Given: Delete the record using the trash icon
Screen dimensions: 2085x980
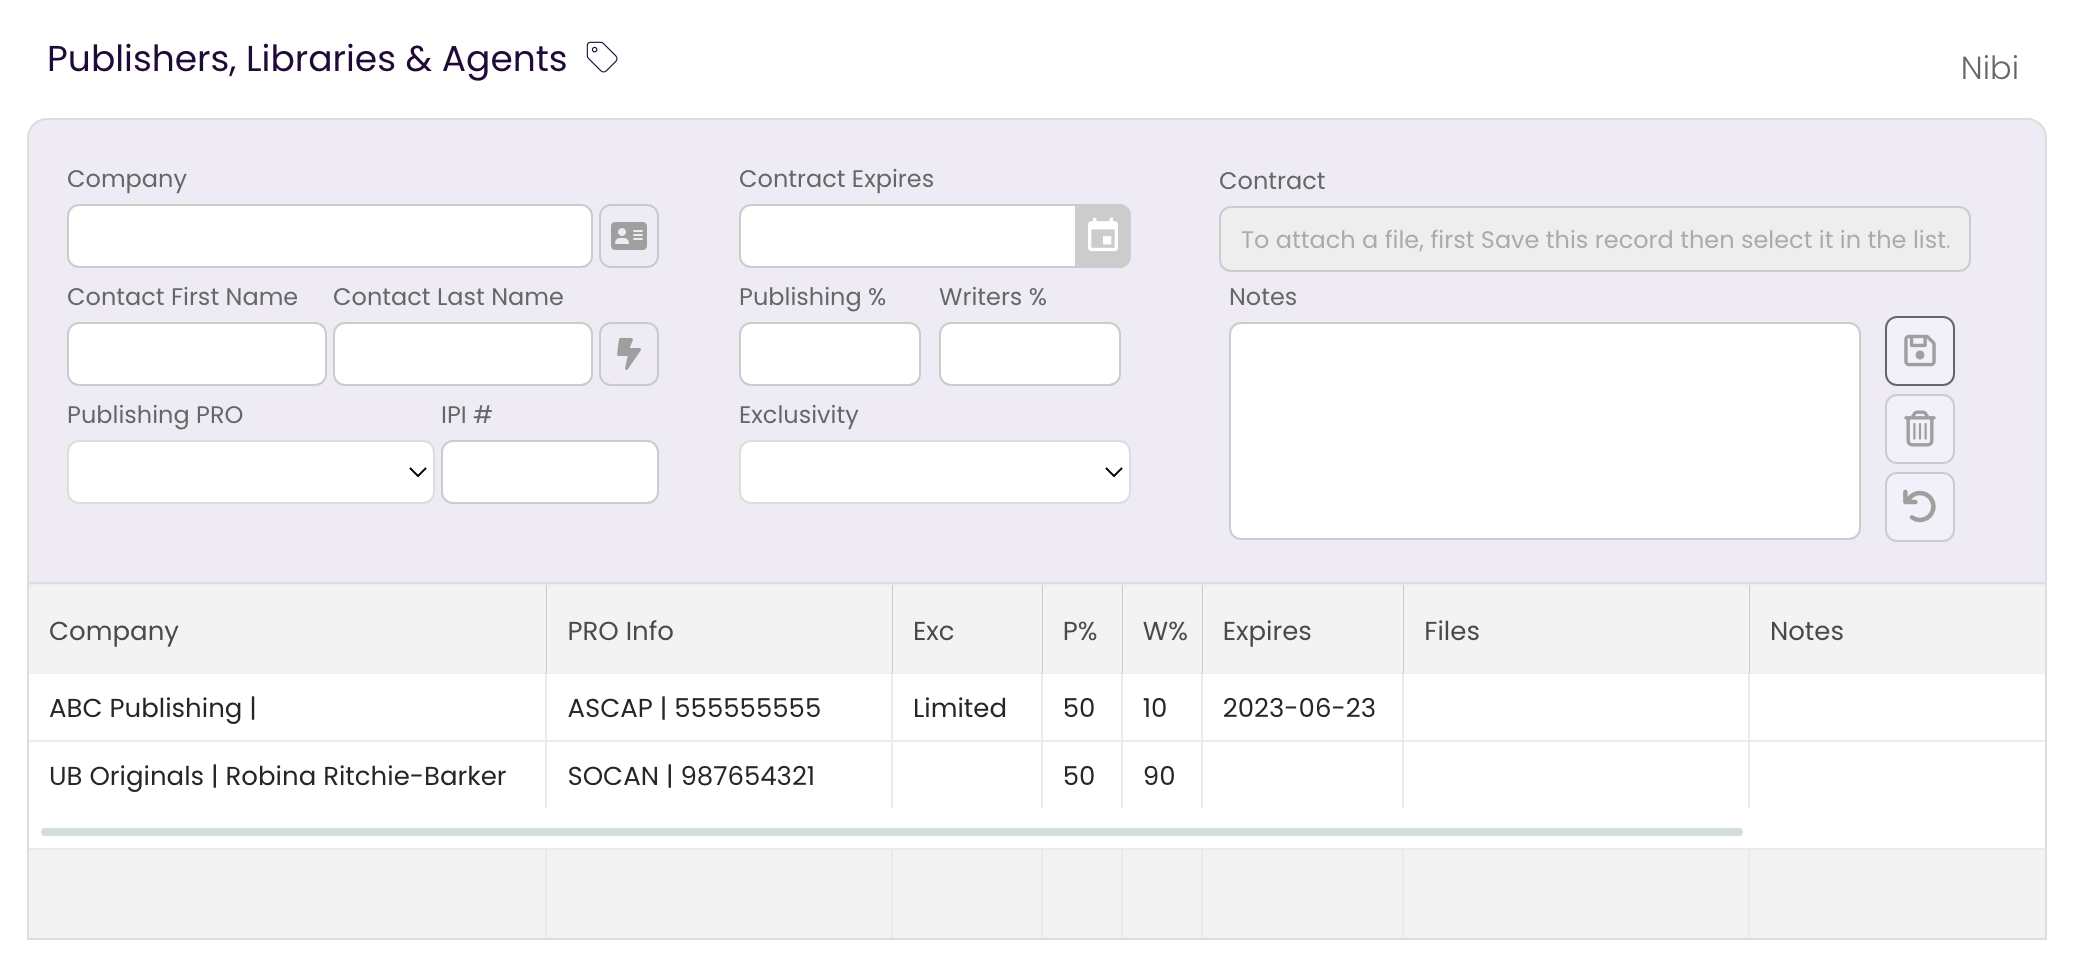Looking at the screenshot, I should click(x=1919, y=429).
